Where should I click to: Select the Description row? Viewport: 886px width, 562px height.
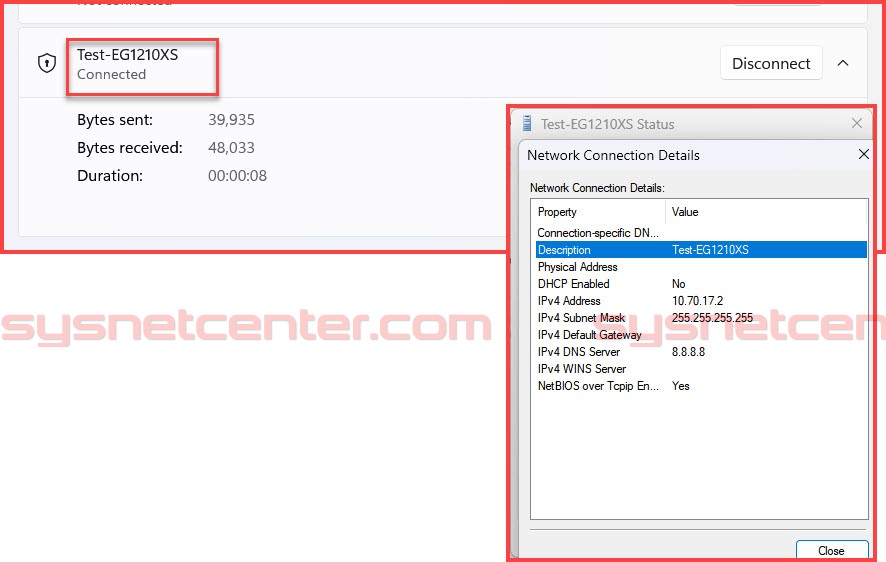pos(701,250)
